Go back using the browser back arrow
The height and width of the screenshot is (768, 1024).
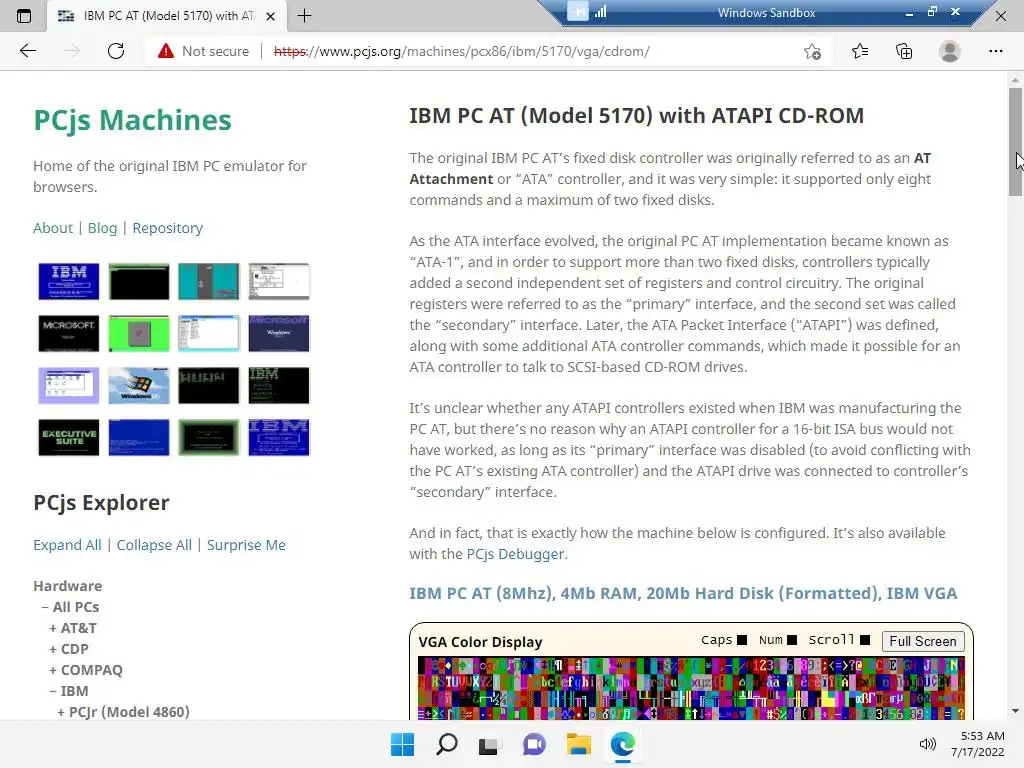click(x=27, y=51)
